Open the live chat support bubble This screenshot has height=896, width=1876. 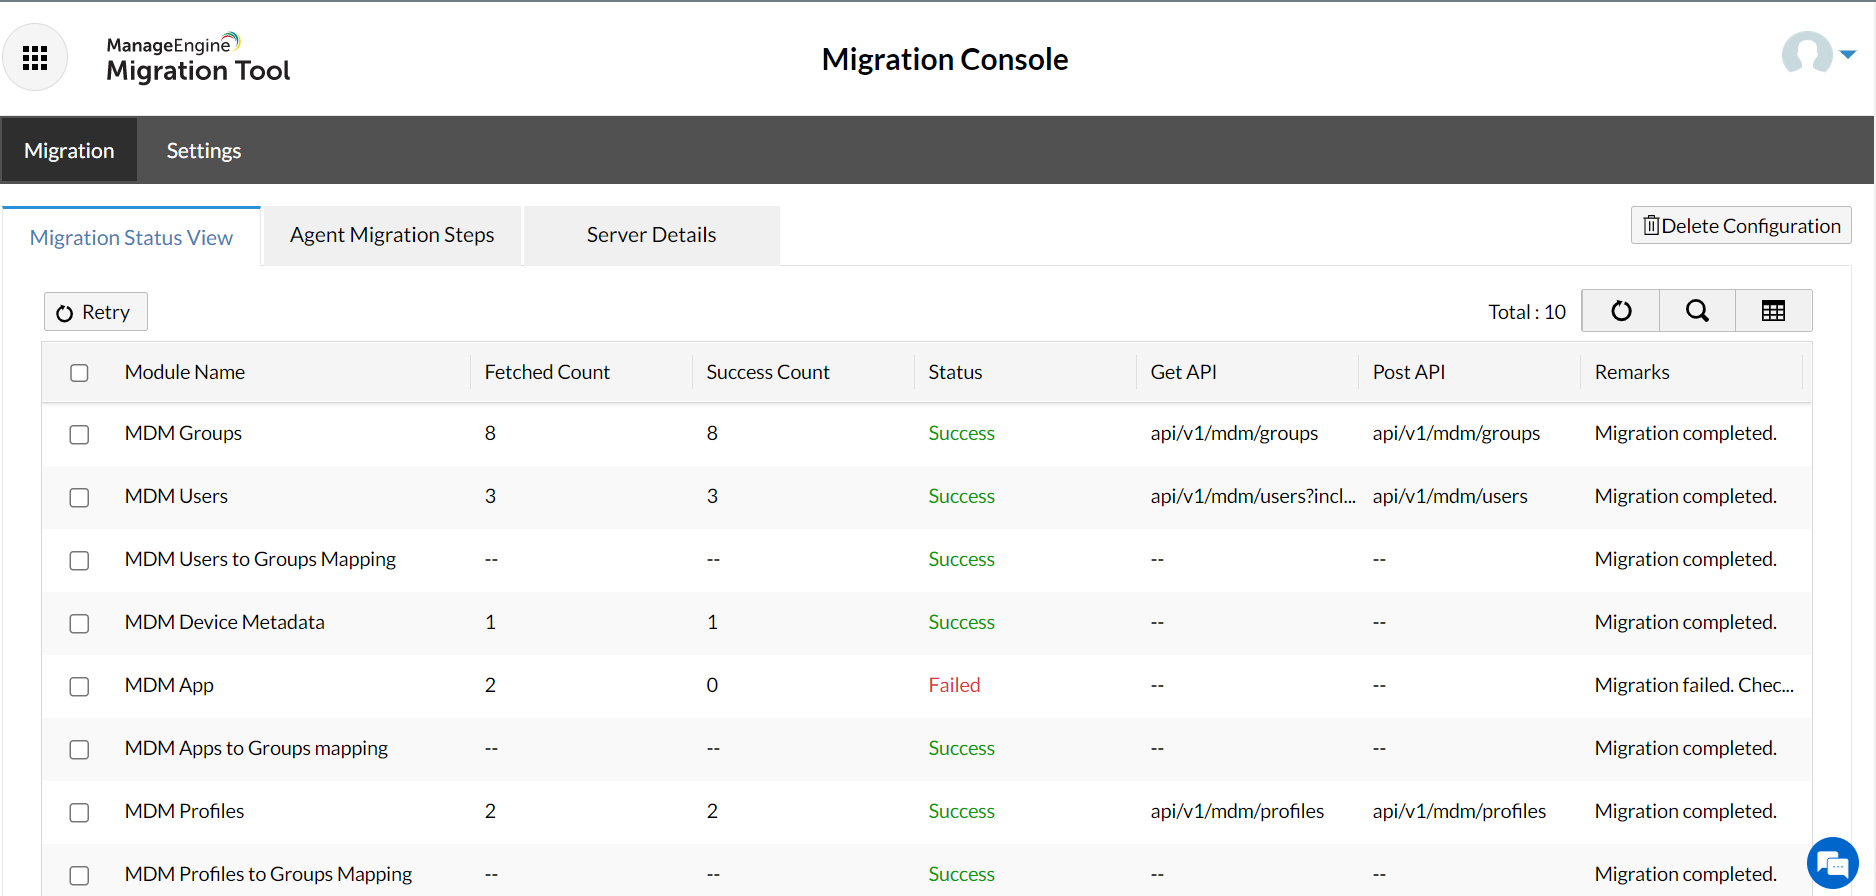click(1832, 862)
